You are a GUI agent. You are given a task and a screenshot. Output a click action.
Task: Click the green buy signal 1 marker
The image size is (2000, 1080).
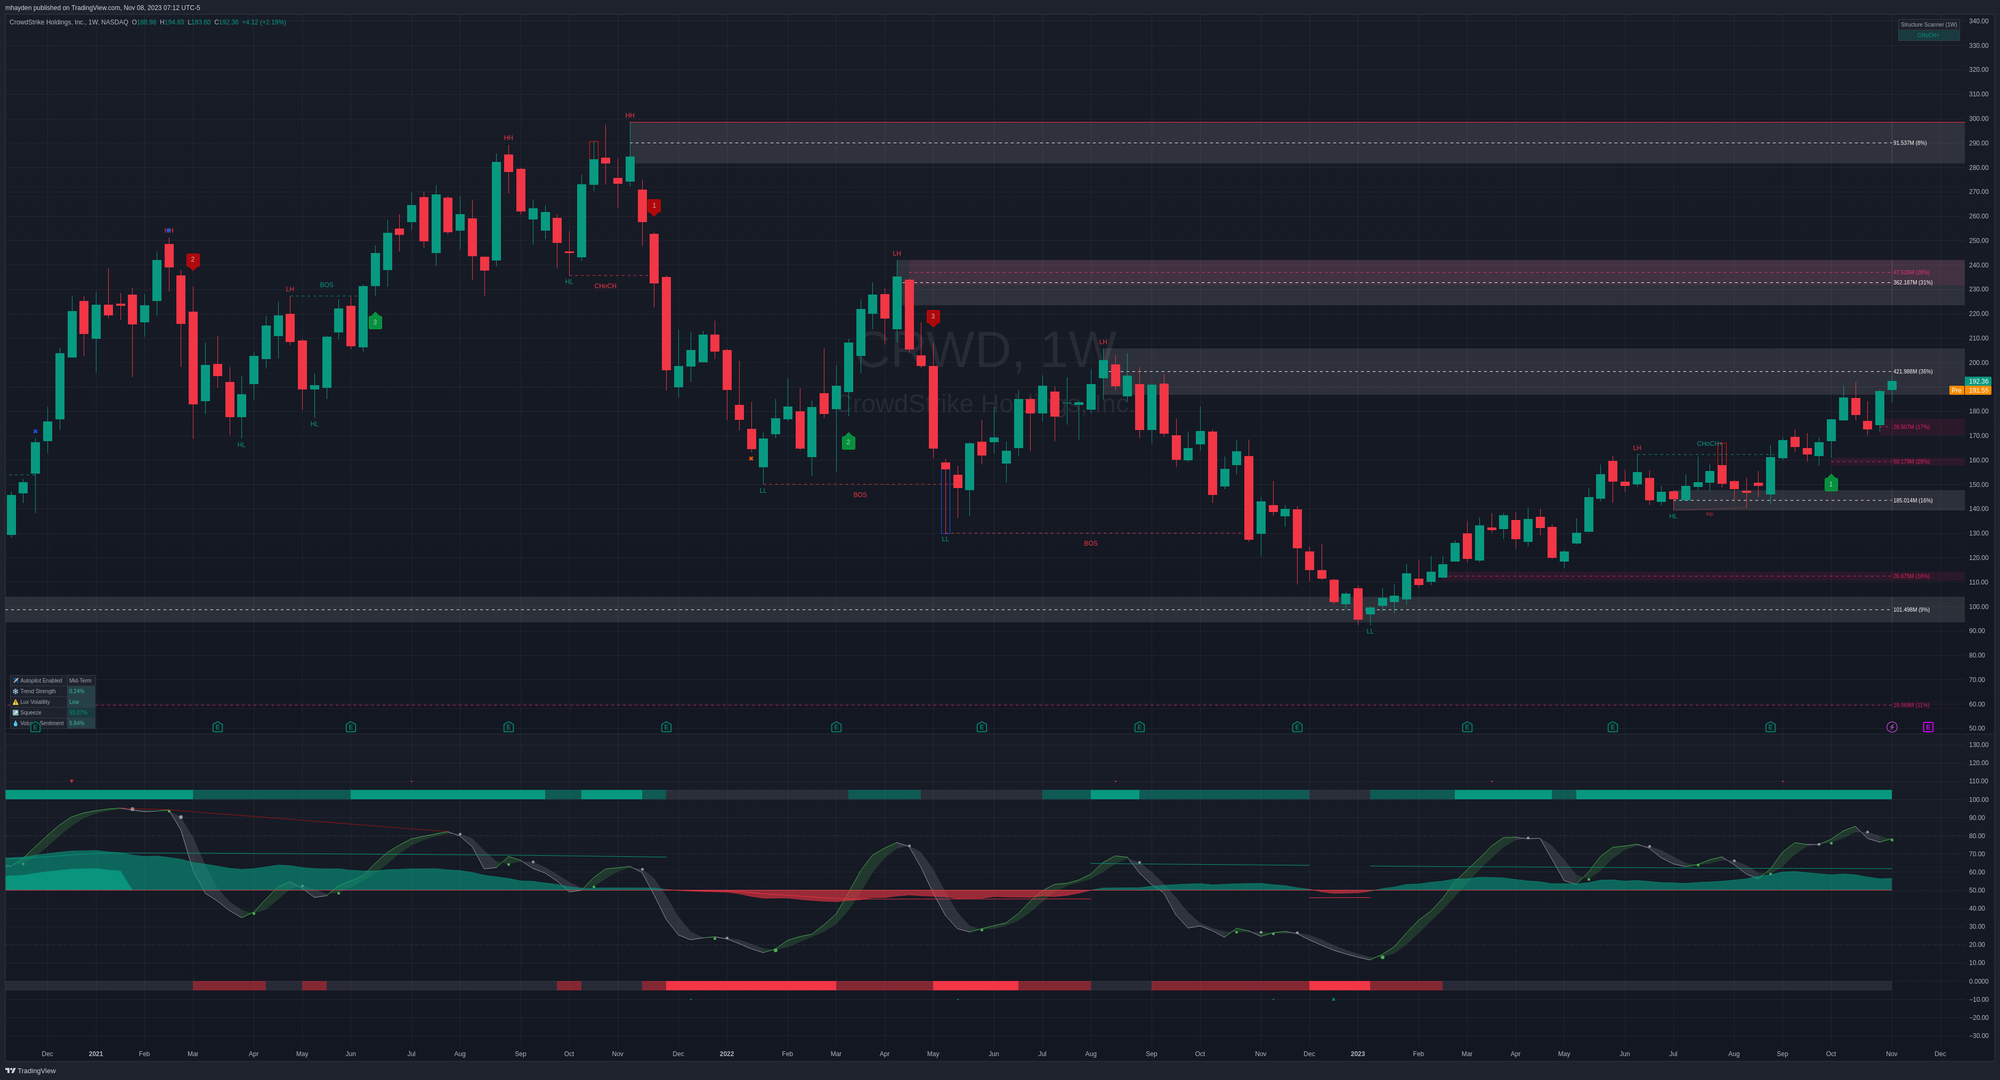click(x=1831, y=483)
